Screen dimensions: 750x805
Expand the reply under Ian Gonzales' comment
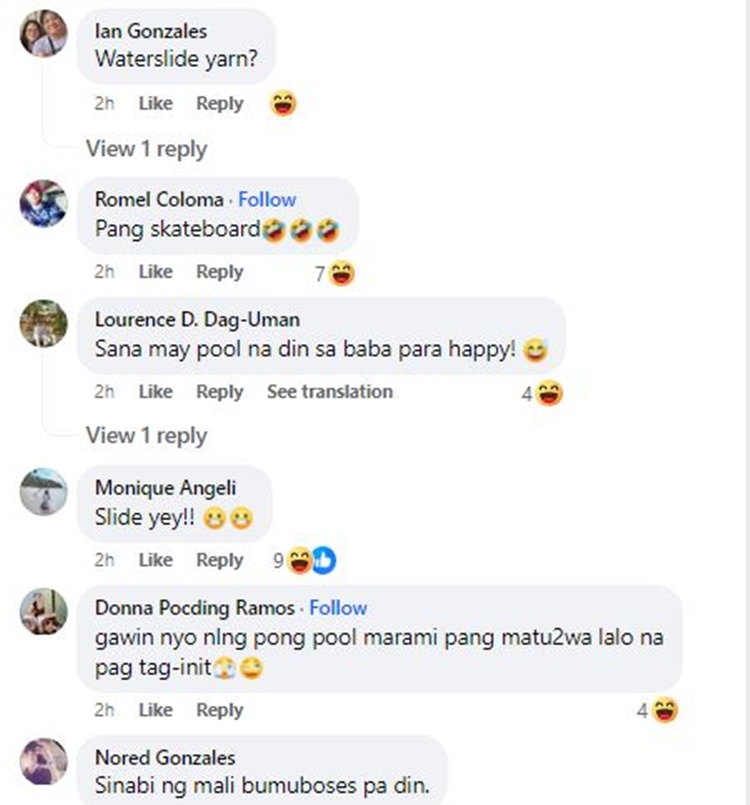click(x=146, y=149)
